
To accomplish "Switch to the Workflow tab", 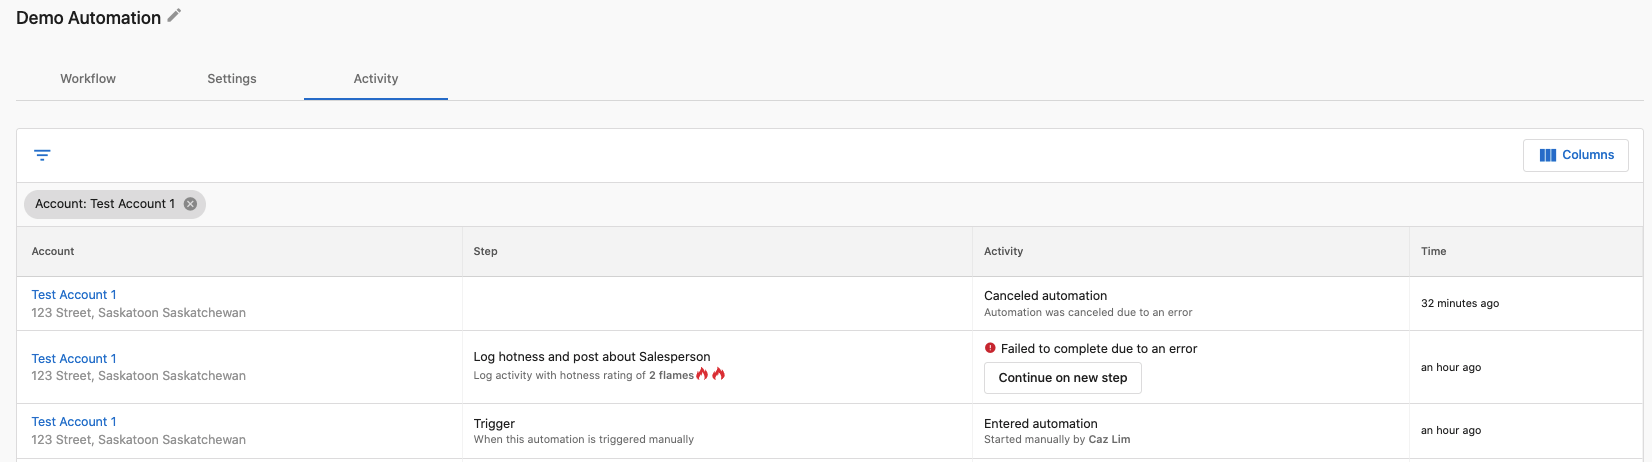I will pos(88,78).
